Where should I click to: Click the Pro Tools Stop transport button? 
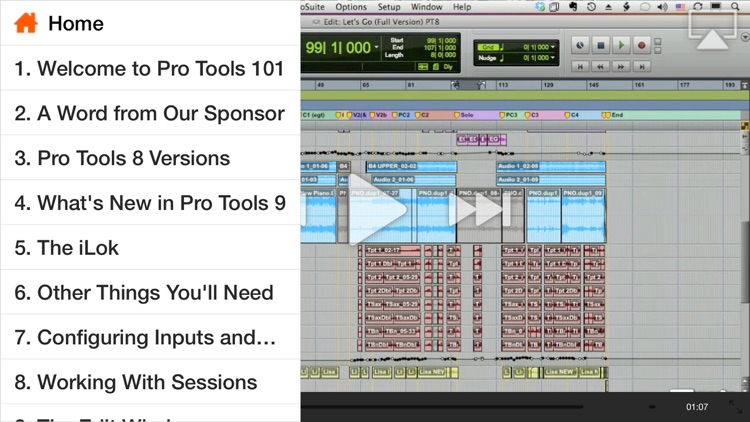coord(601,45)
